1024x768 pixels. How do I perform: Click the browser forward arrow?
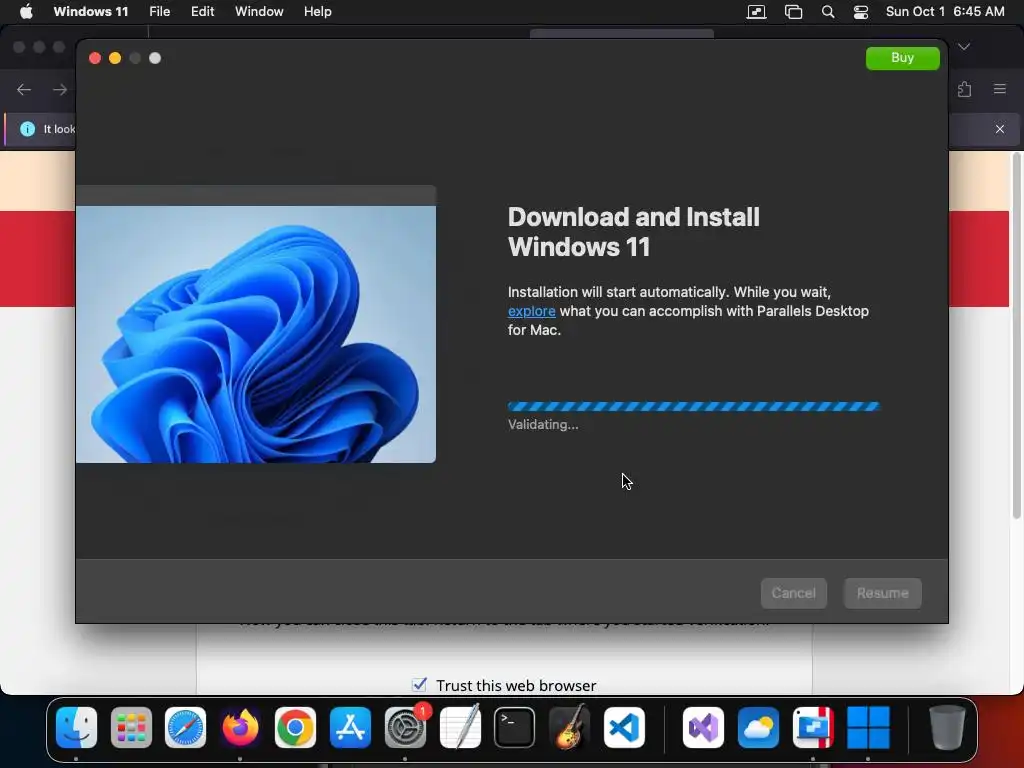click(60, 89)
